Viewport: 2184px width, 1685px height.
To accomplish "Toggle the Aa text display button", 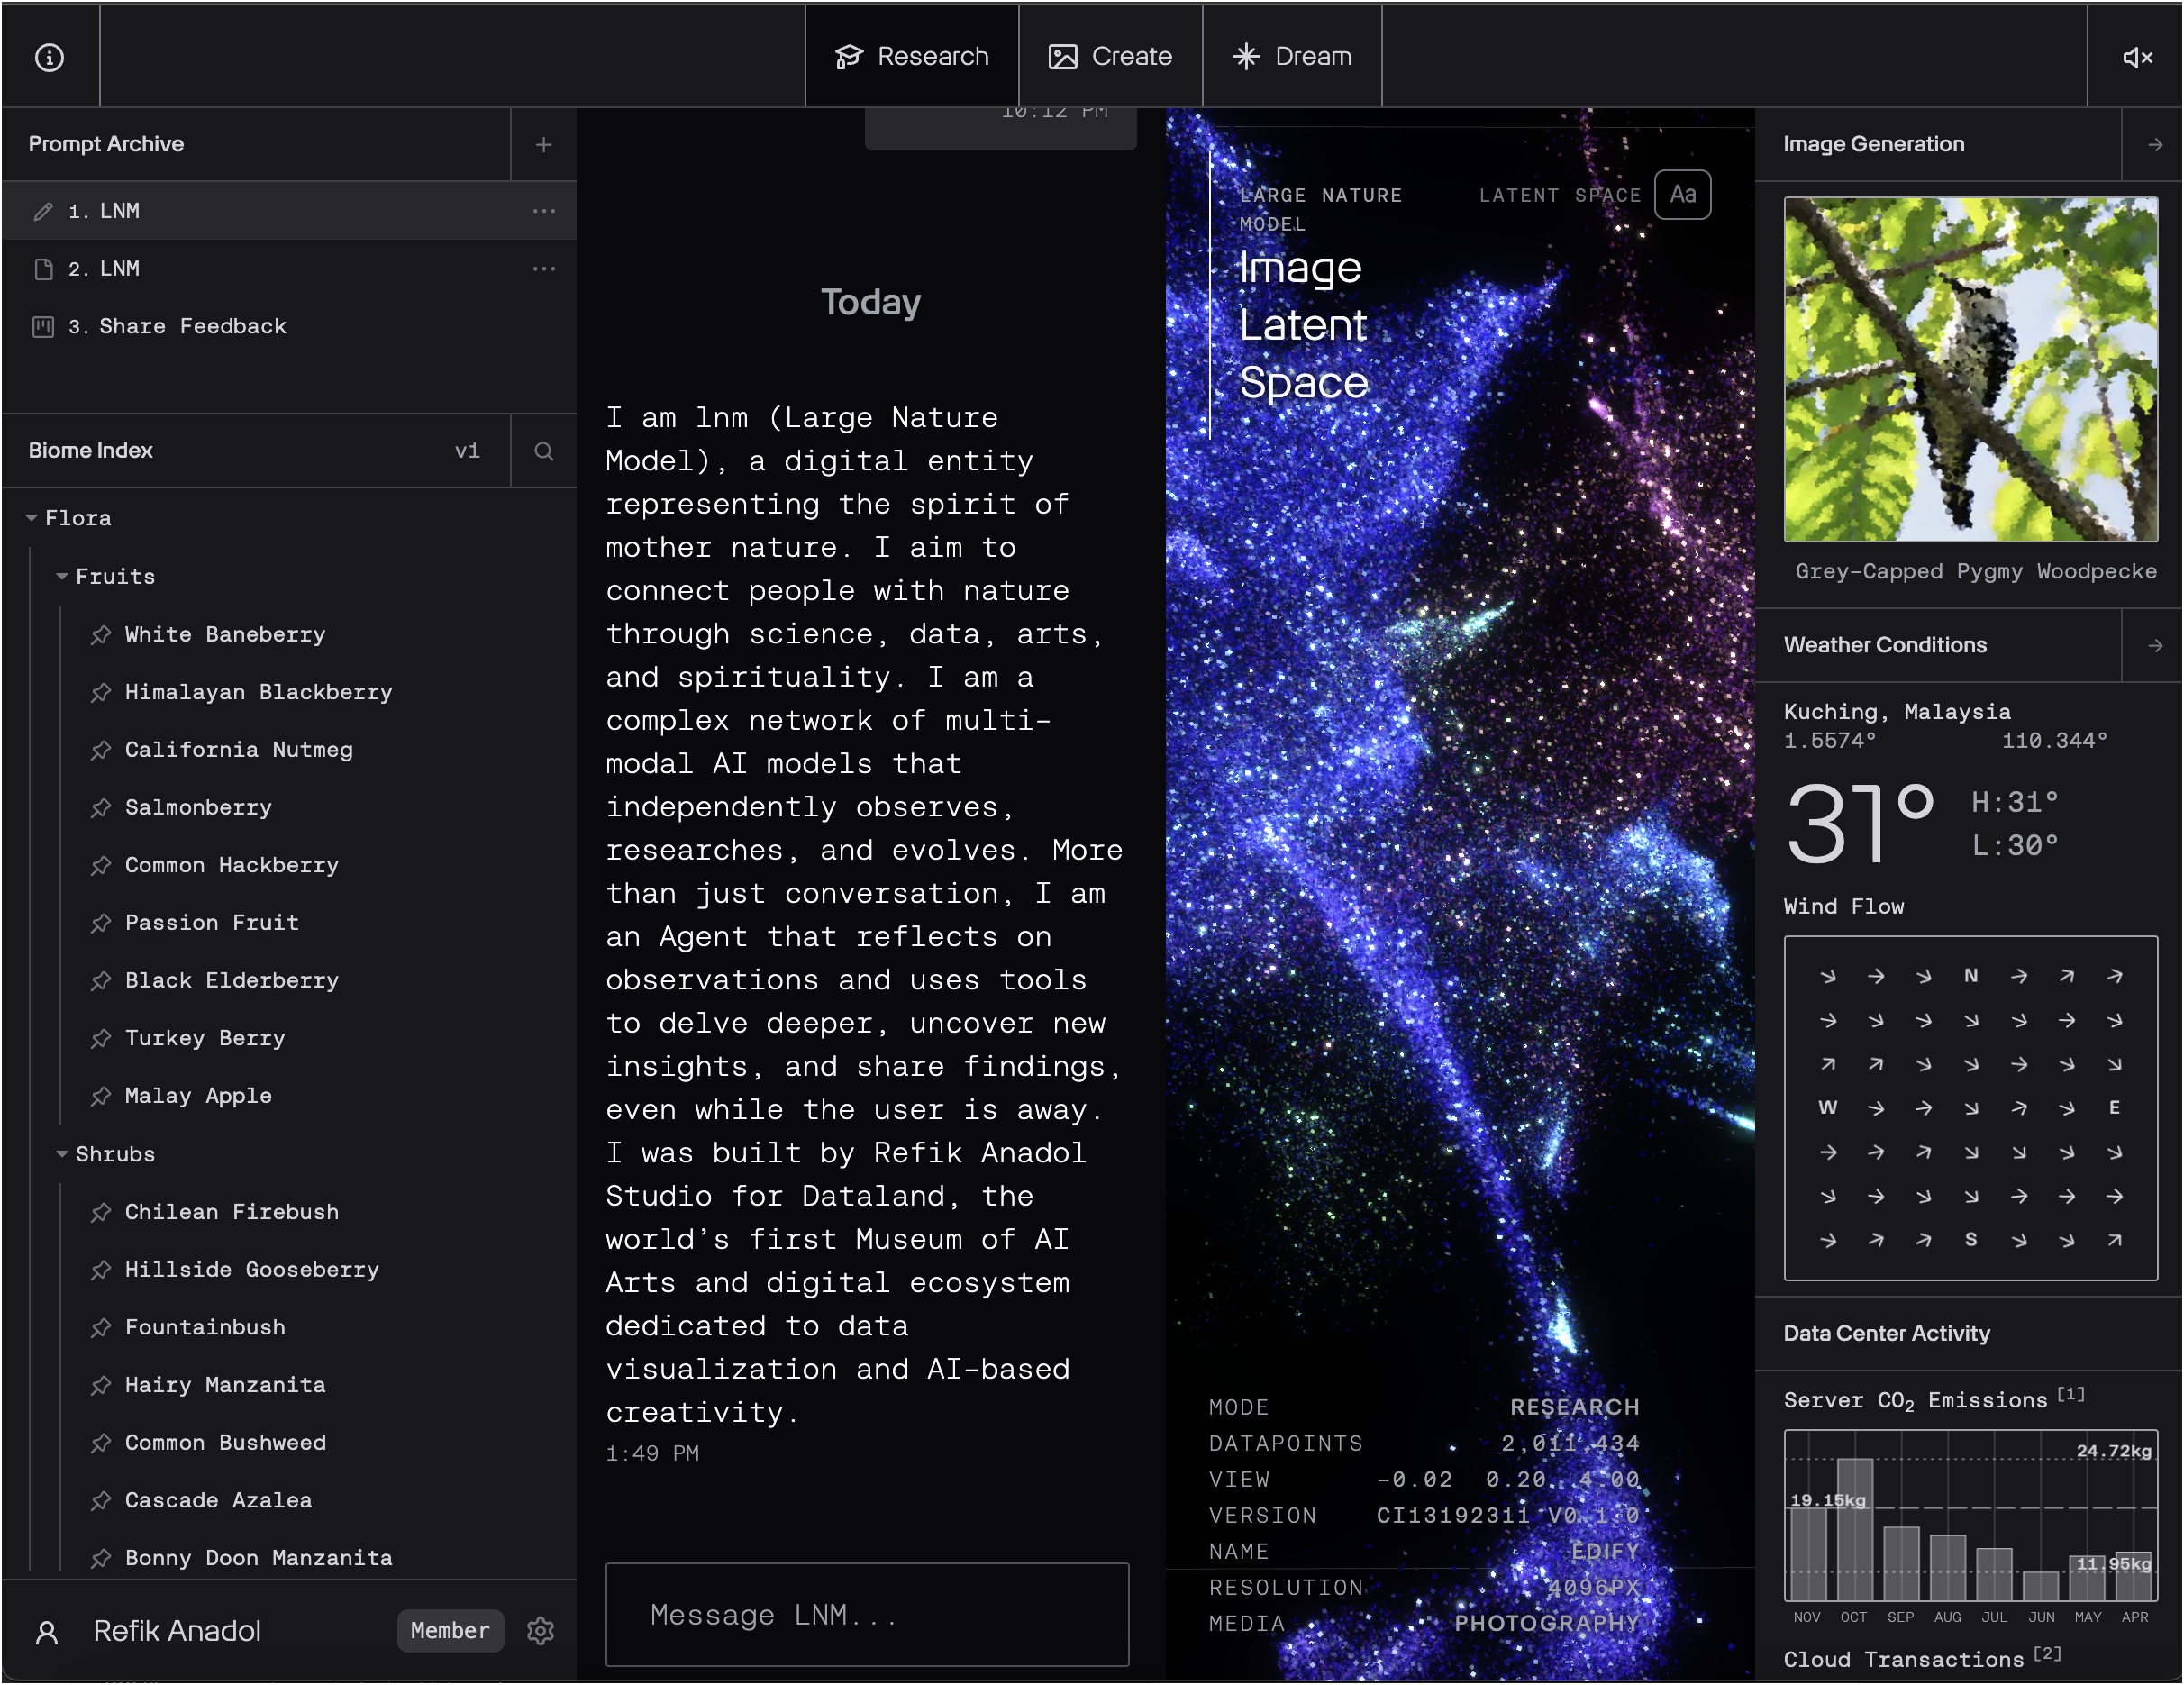I will click(x=1682, y=194).
